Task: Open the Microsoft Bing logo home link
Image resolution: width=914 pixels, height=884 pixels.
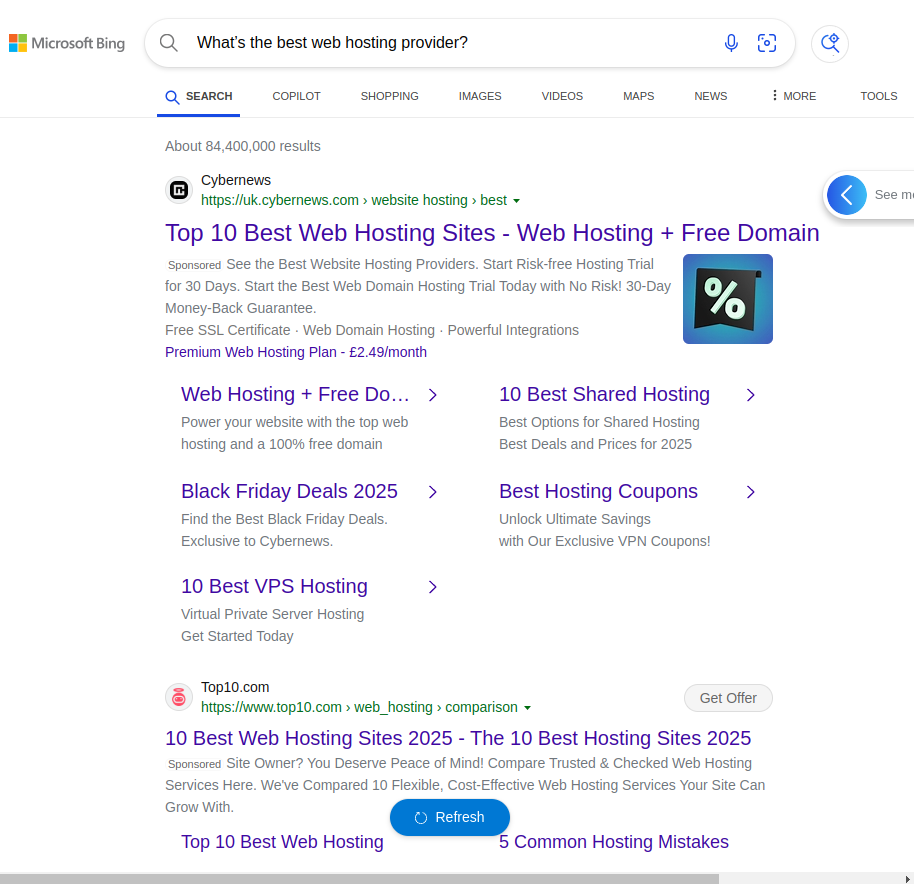Action: pyautogui.click(x=67, y=43)
